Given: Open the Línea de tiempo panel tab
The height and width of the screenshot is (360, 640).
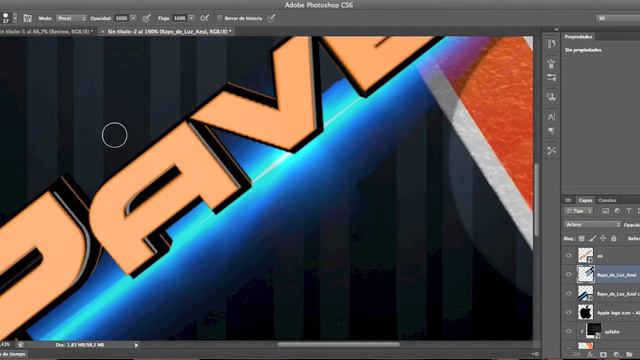Looking at the screenshot, I should tap(13, 354).
